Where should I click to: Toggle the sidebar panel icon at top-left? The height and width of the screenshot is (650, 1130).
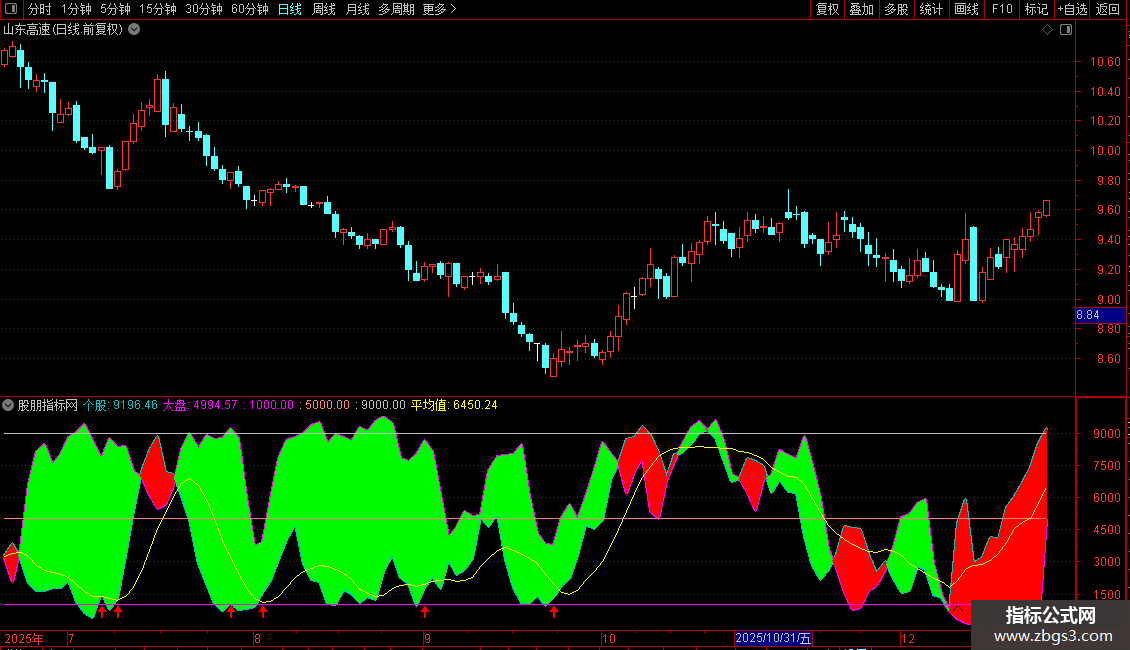[11, 9]
